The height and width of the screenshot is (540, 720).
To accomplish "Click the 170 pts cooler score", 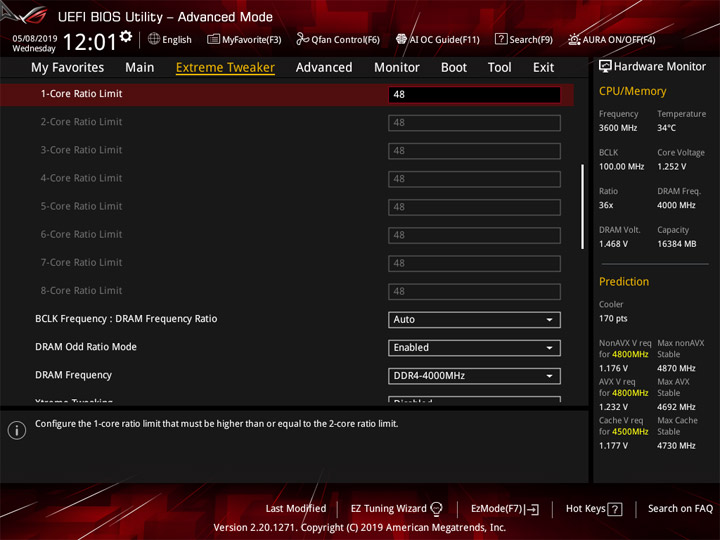I will pos(613,318).
